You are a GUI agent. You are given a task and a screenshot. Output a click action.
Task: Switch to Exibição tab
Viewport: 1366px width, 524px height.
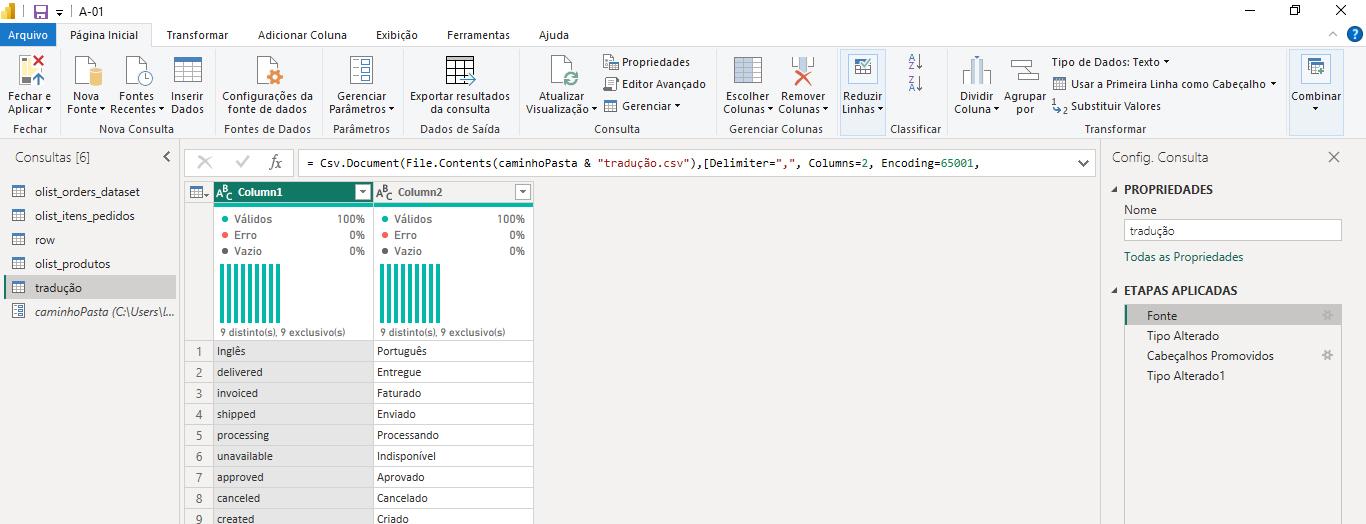(397, 35)
